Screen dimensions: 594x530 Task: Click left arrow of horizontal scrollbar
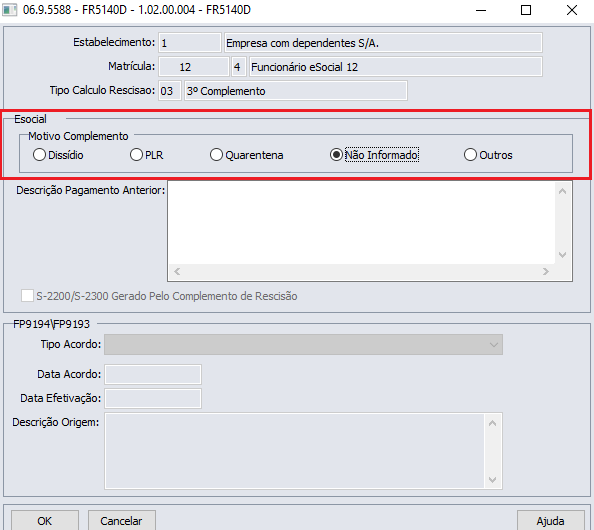pos(177,272)
